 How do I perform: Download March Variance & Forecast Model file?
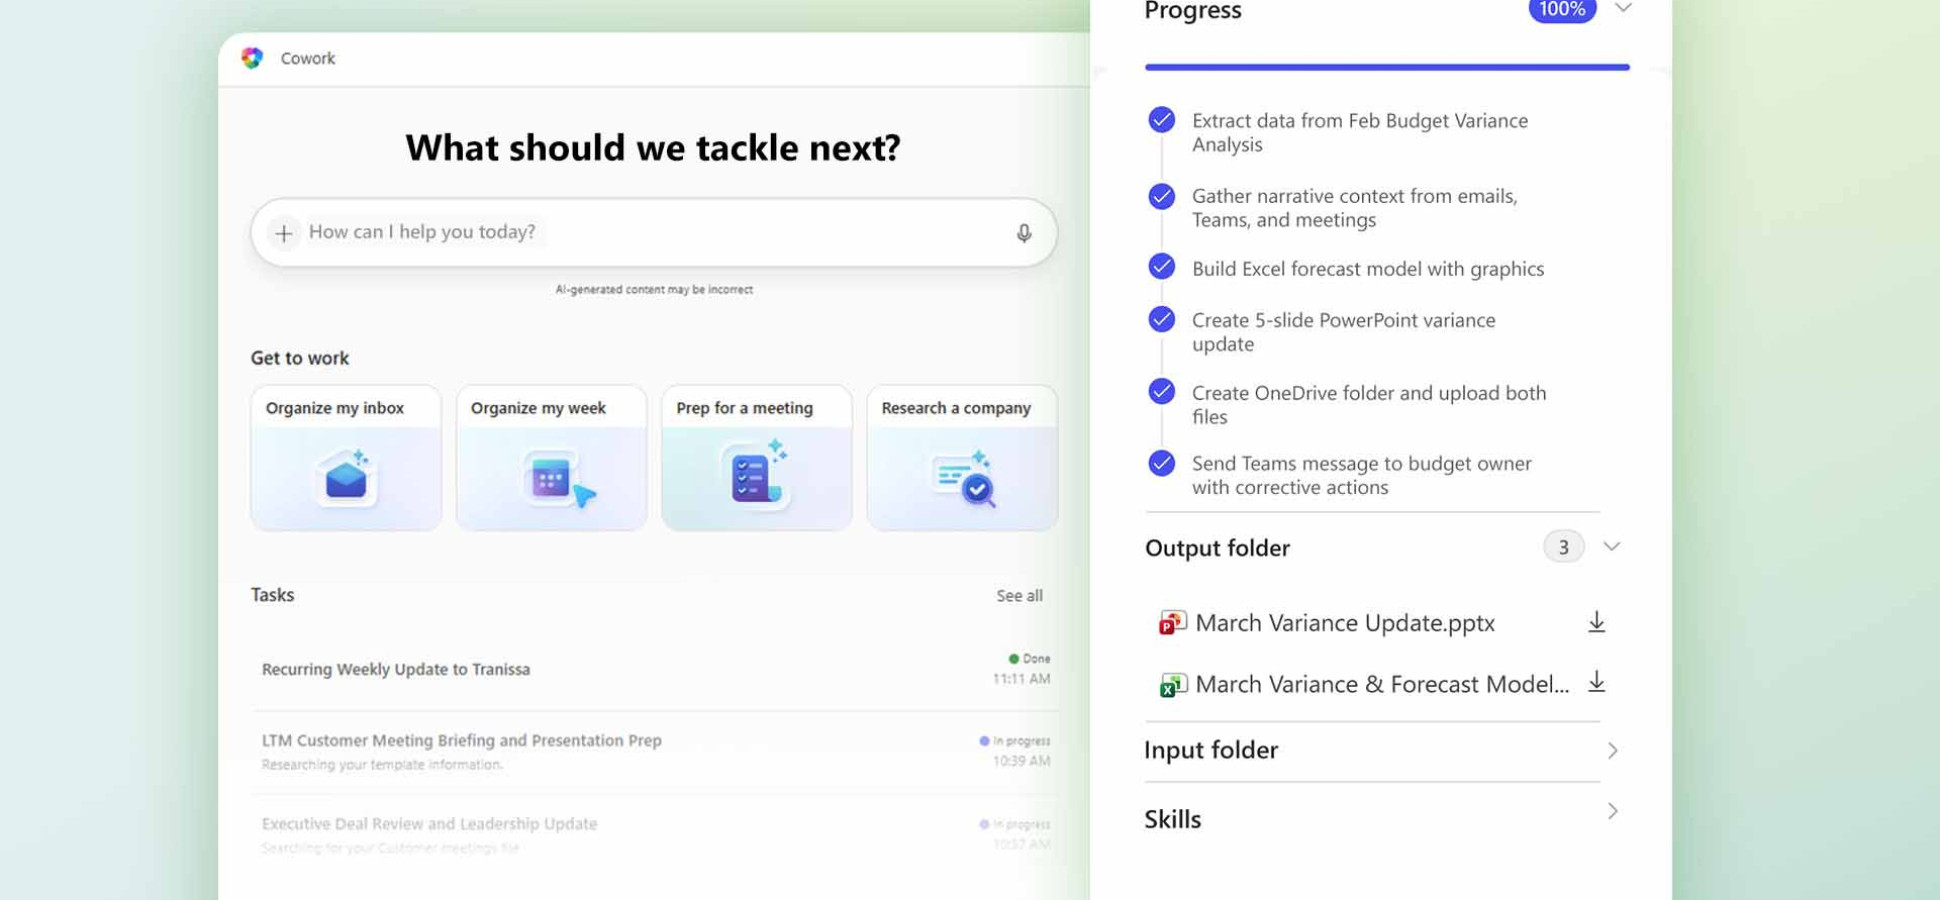coord(1596,682)
